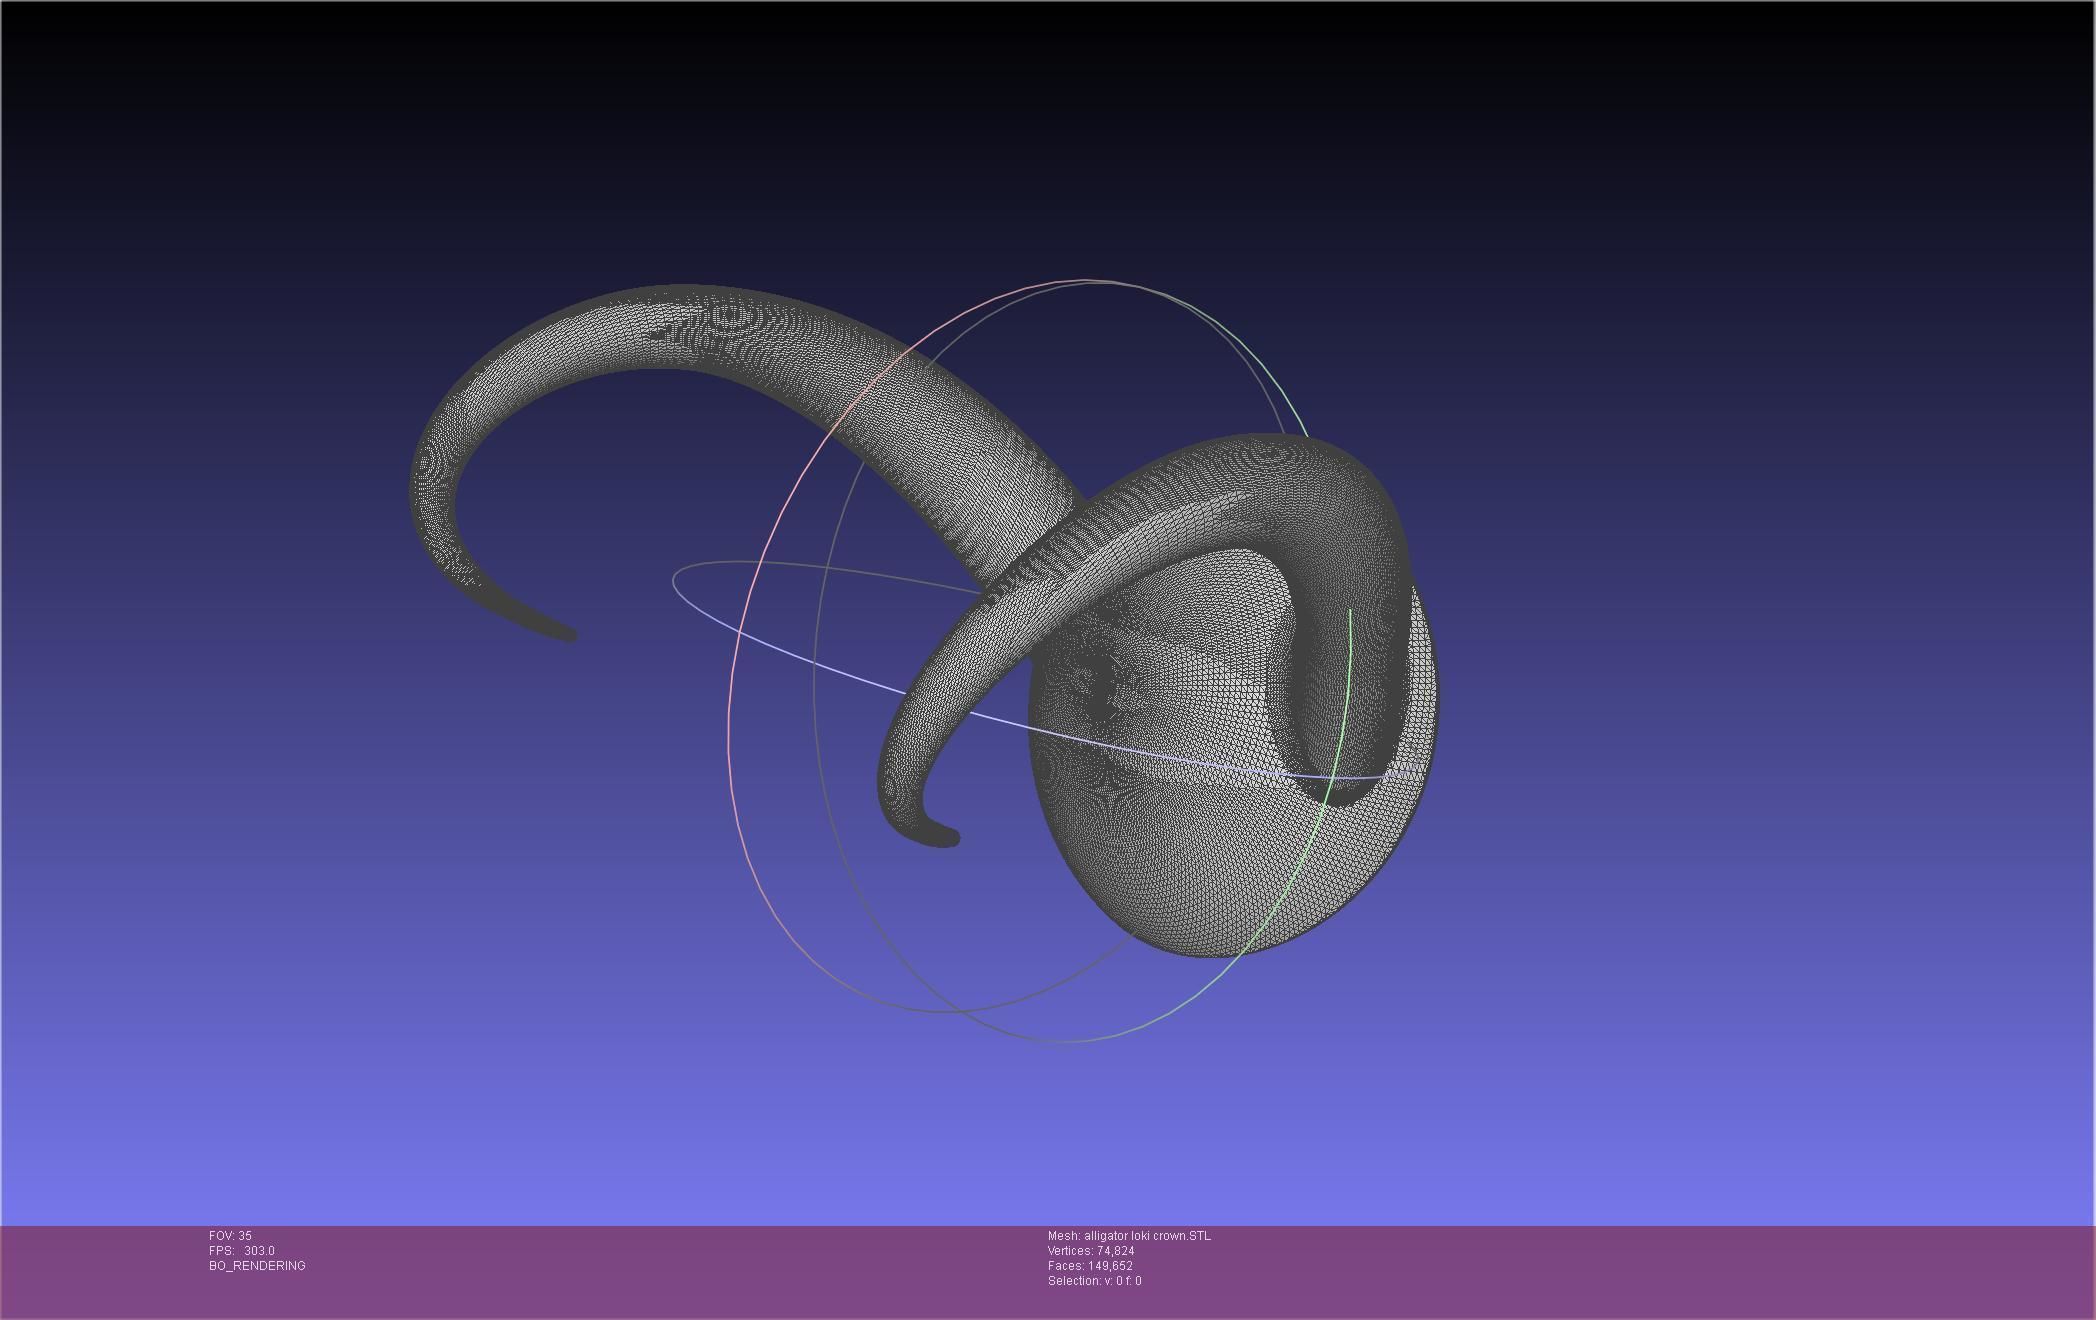Click the mesh name alligator loki crown.STL
2096x1320 pixels.
(x=1129, y=1236)
